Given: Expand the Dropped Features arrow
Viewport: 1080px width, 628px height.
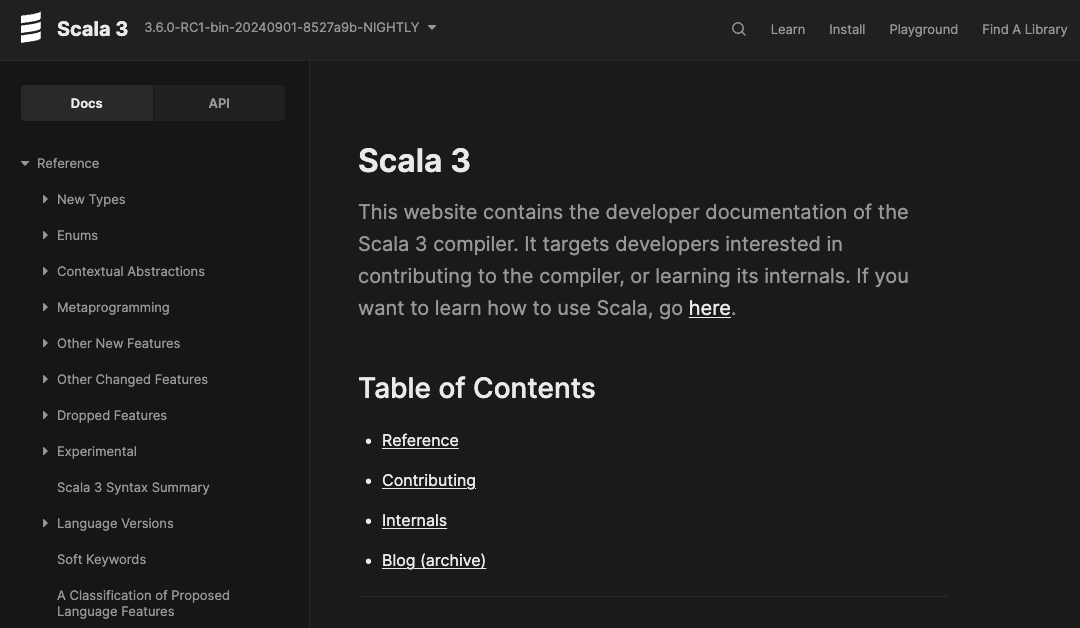Looking at the screenshot, I should click(x=45, y=415).
